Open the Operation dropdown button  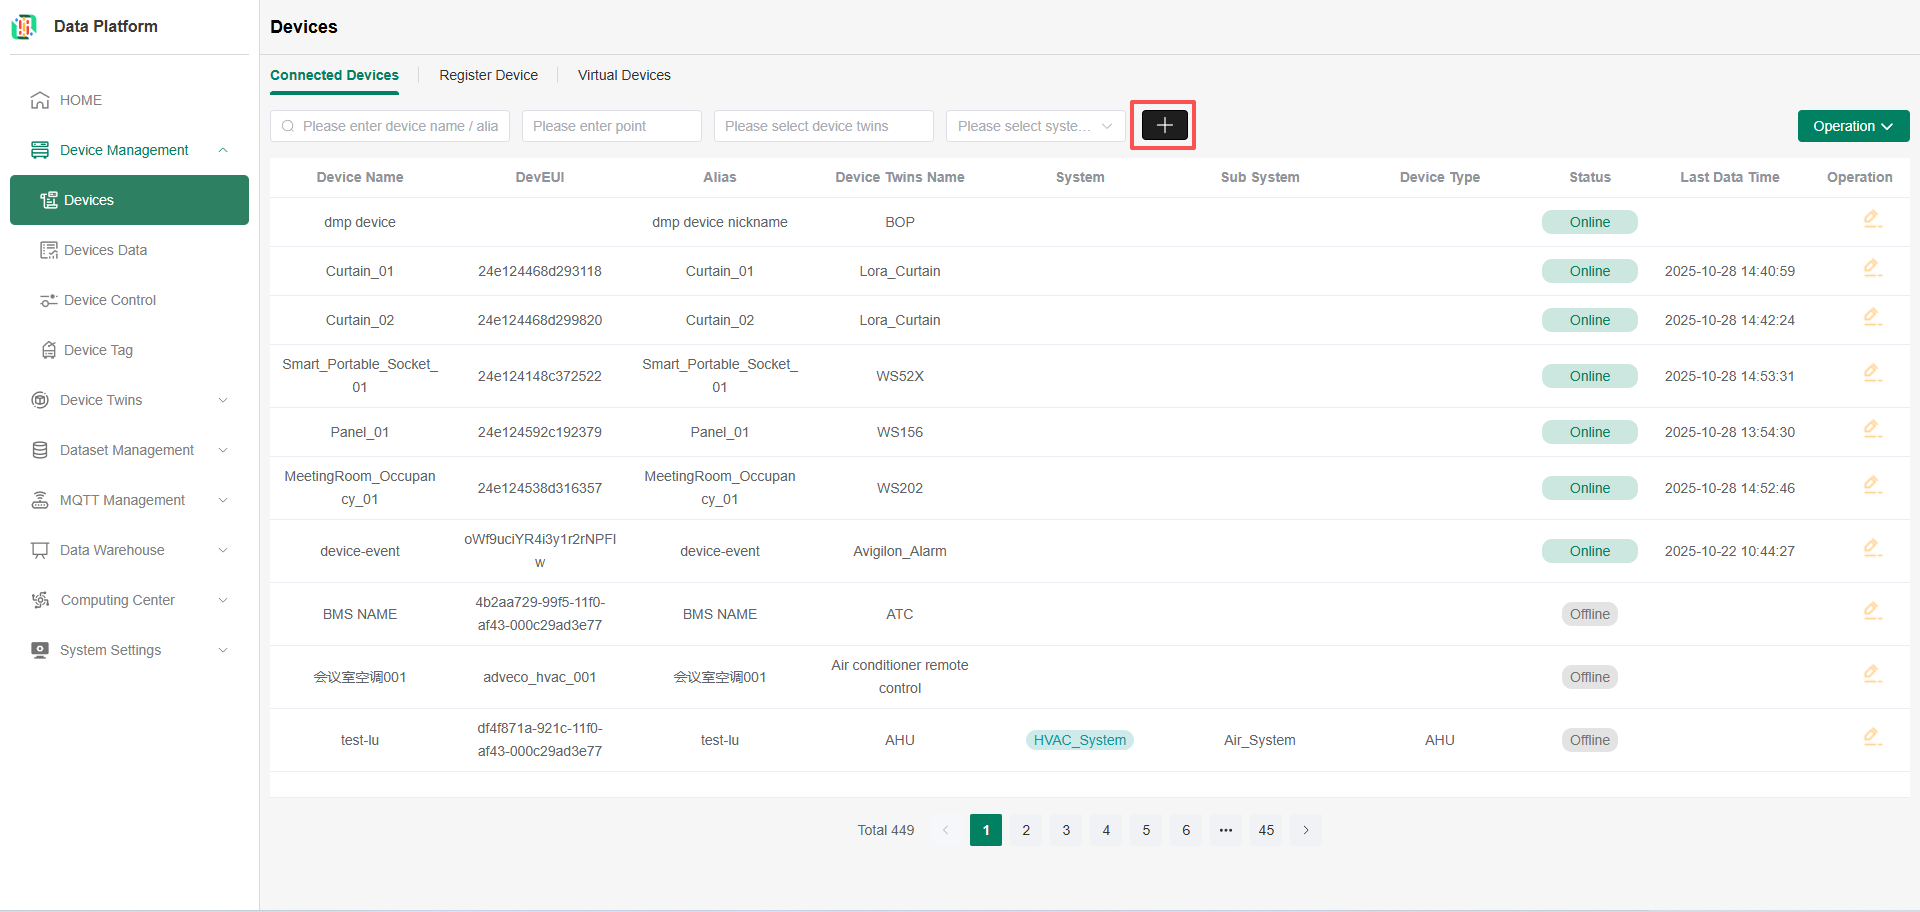tap(1852, 126)
